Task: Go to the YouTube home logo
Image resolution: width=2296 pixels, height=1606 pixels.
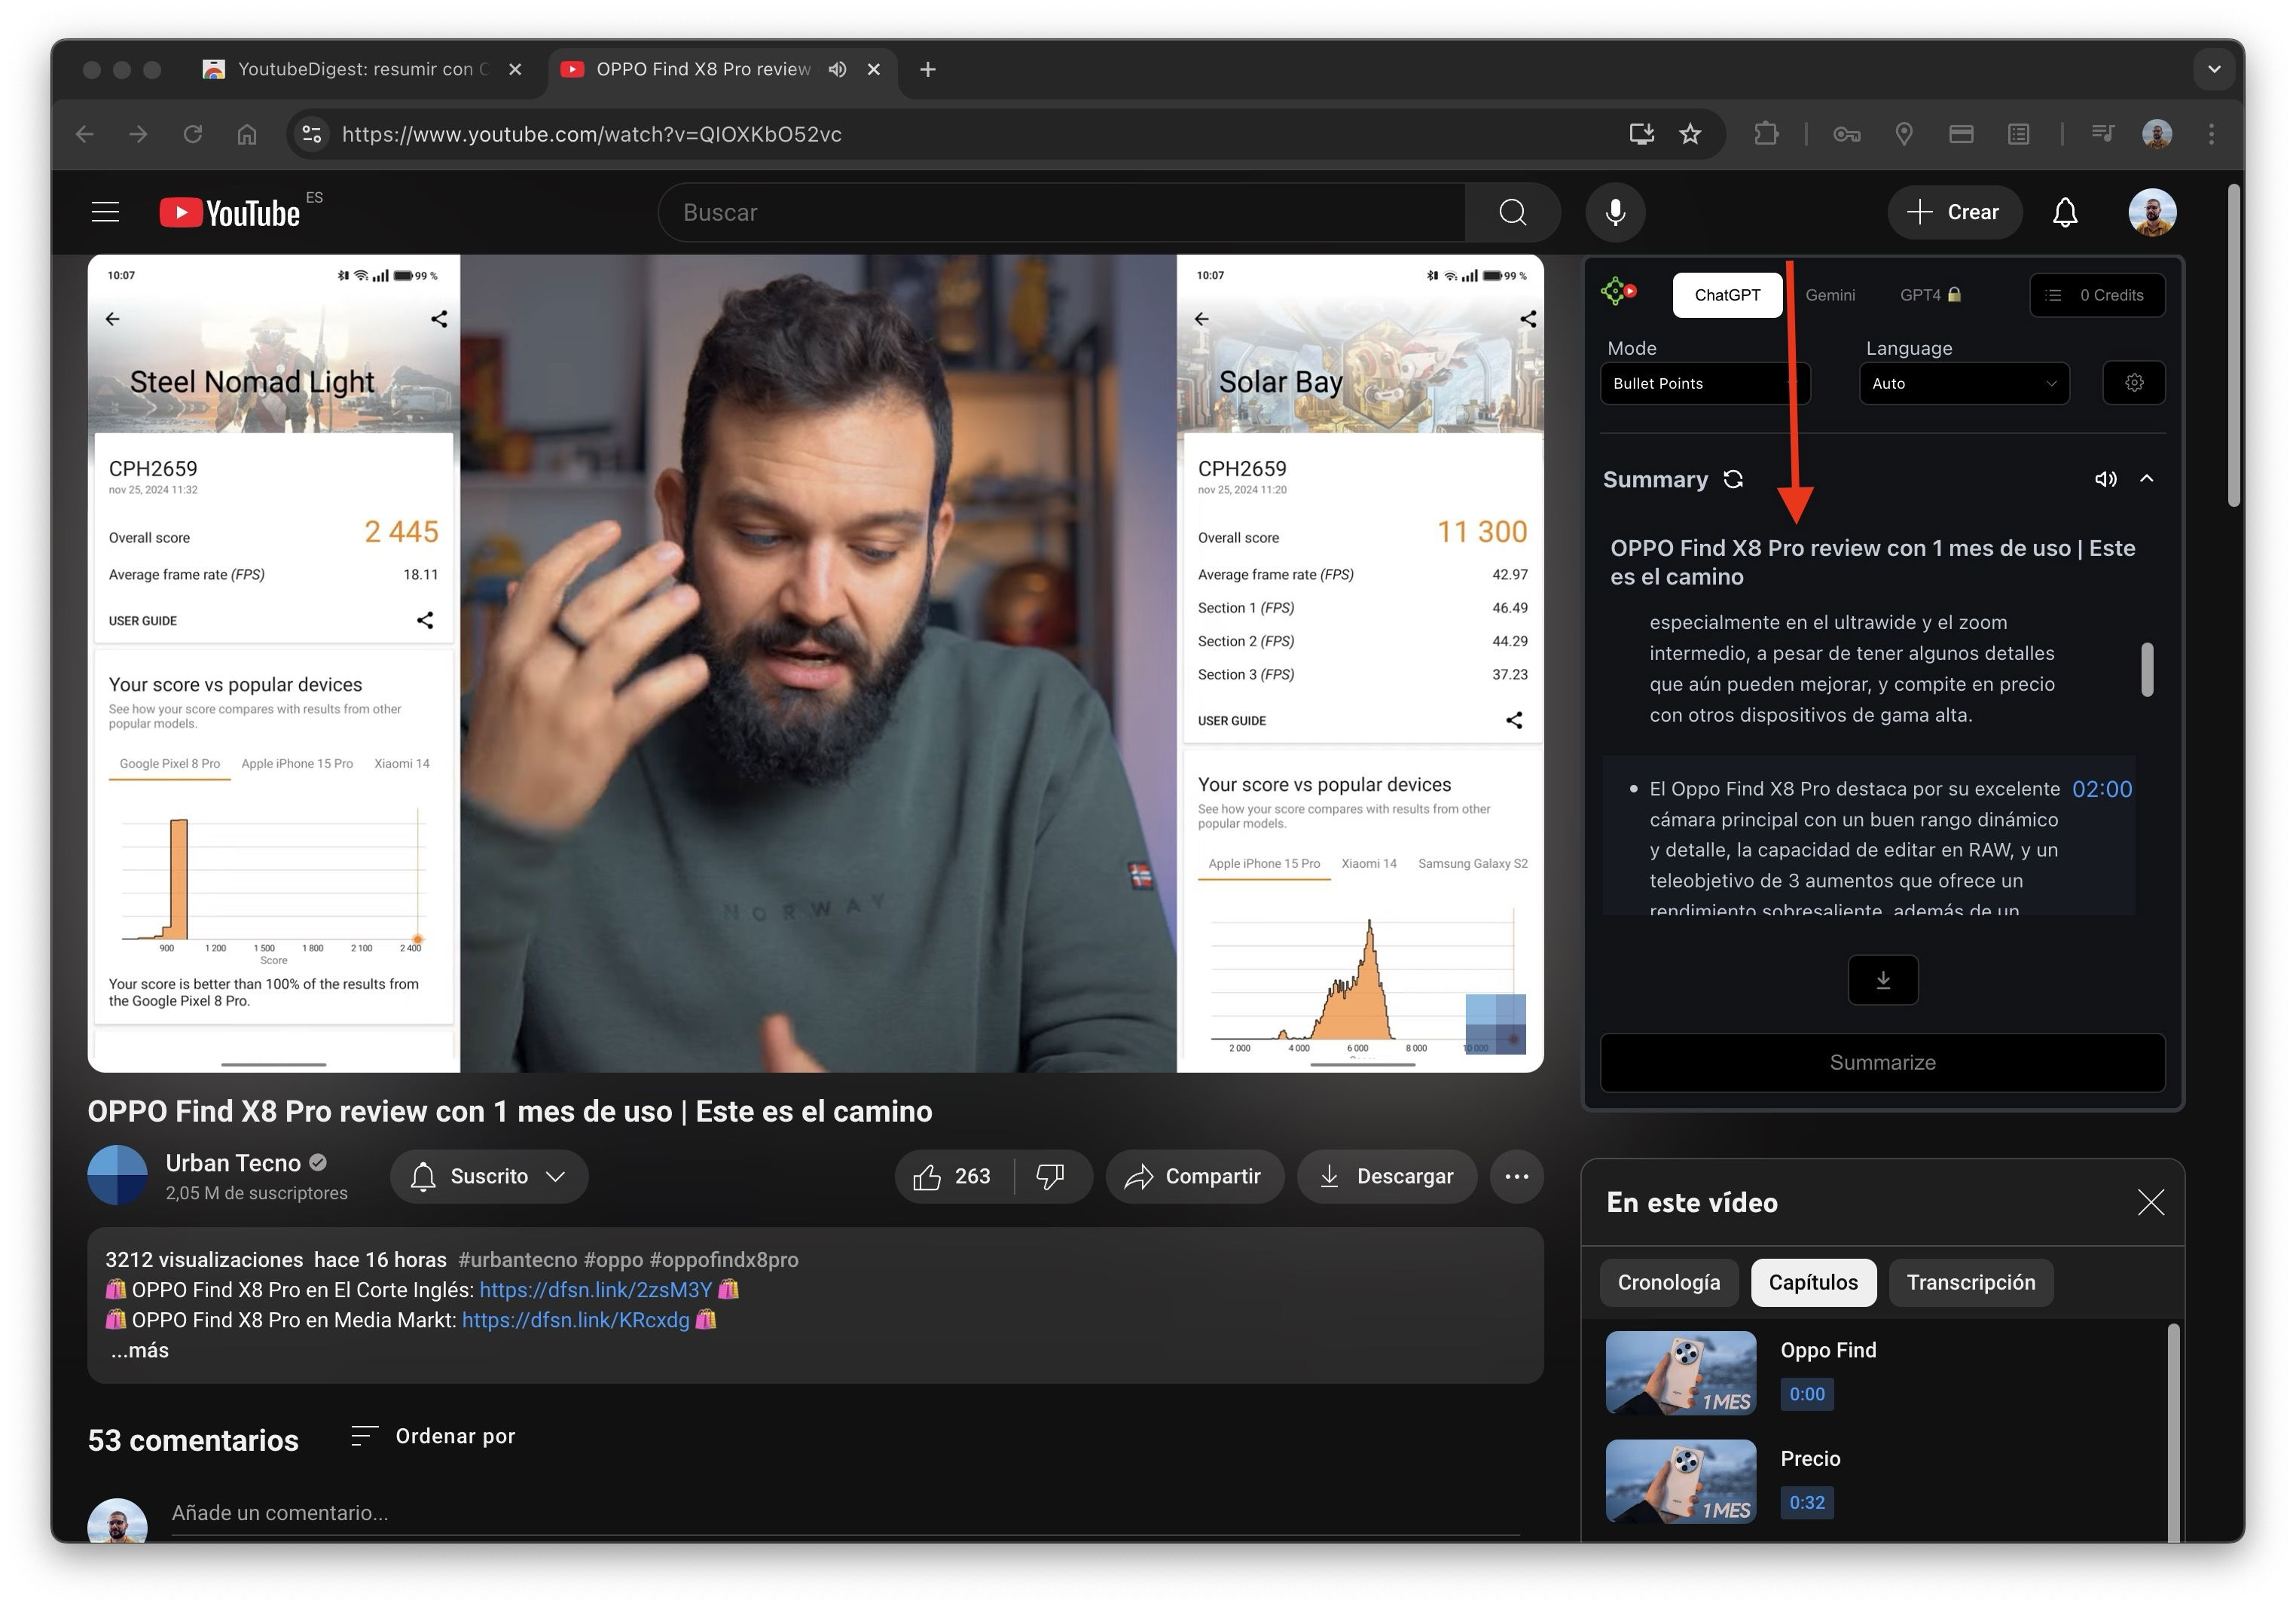Action: (x=230, y=212)
